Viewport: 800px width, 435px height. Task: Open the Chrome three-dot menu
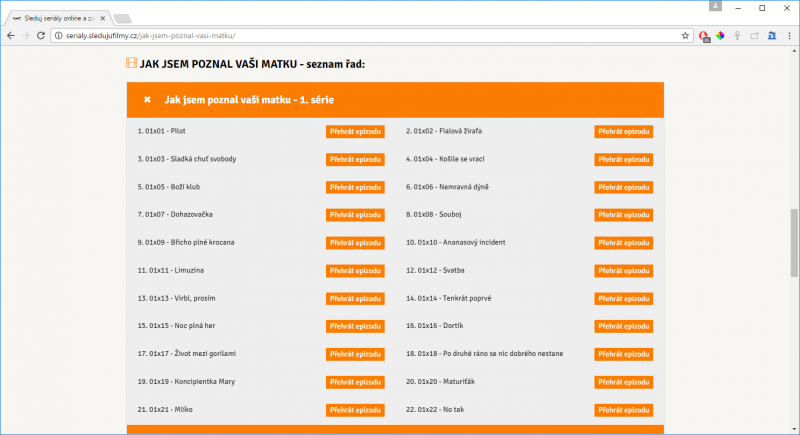pos(790,35)
